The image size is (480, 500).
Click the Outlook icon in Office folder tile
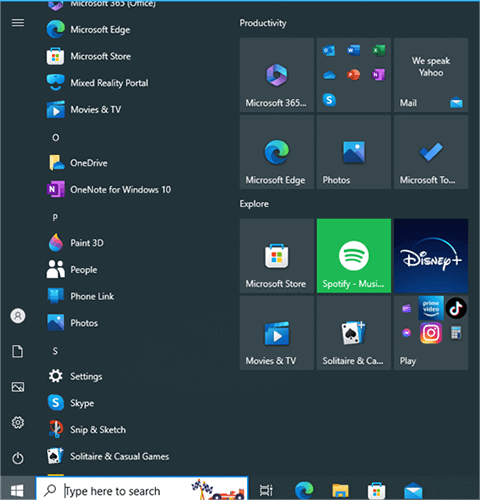click(x=329, y=51)
